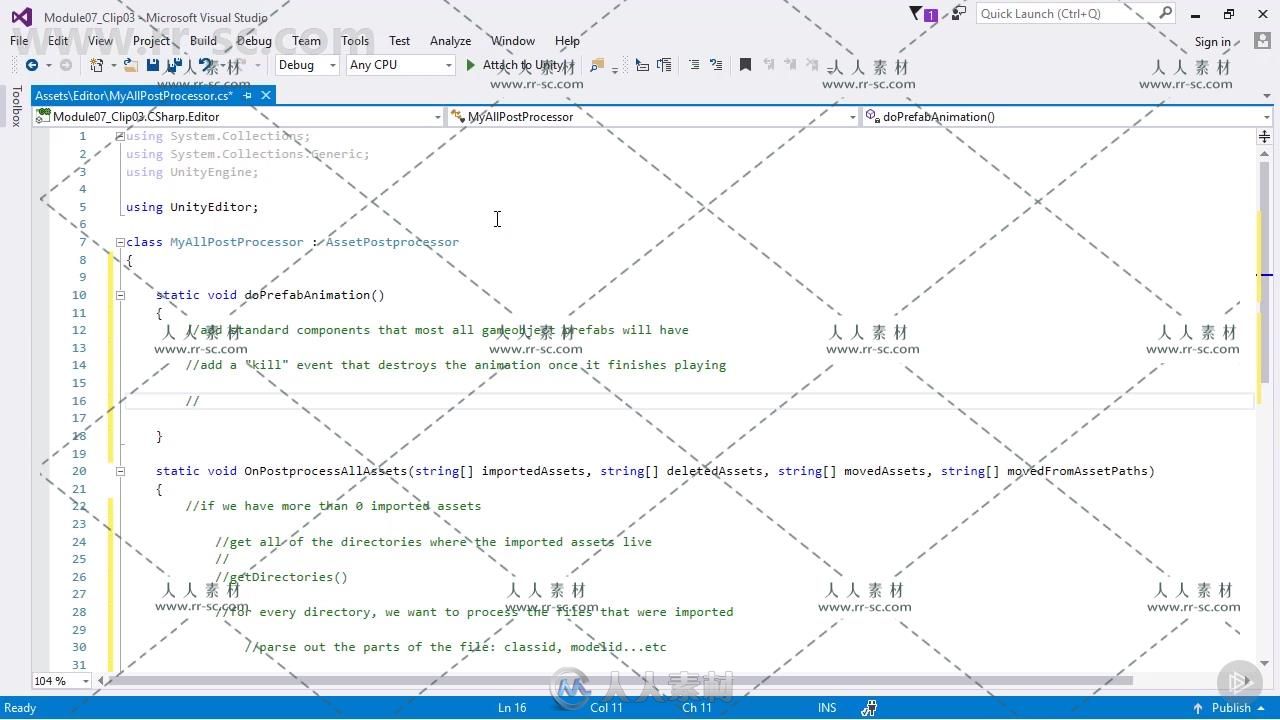Screen dimensions: 1280x720
Task: Toggle a bookmark on current line
Action: pyautogui.click(x=745, y=65)
